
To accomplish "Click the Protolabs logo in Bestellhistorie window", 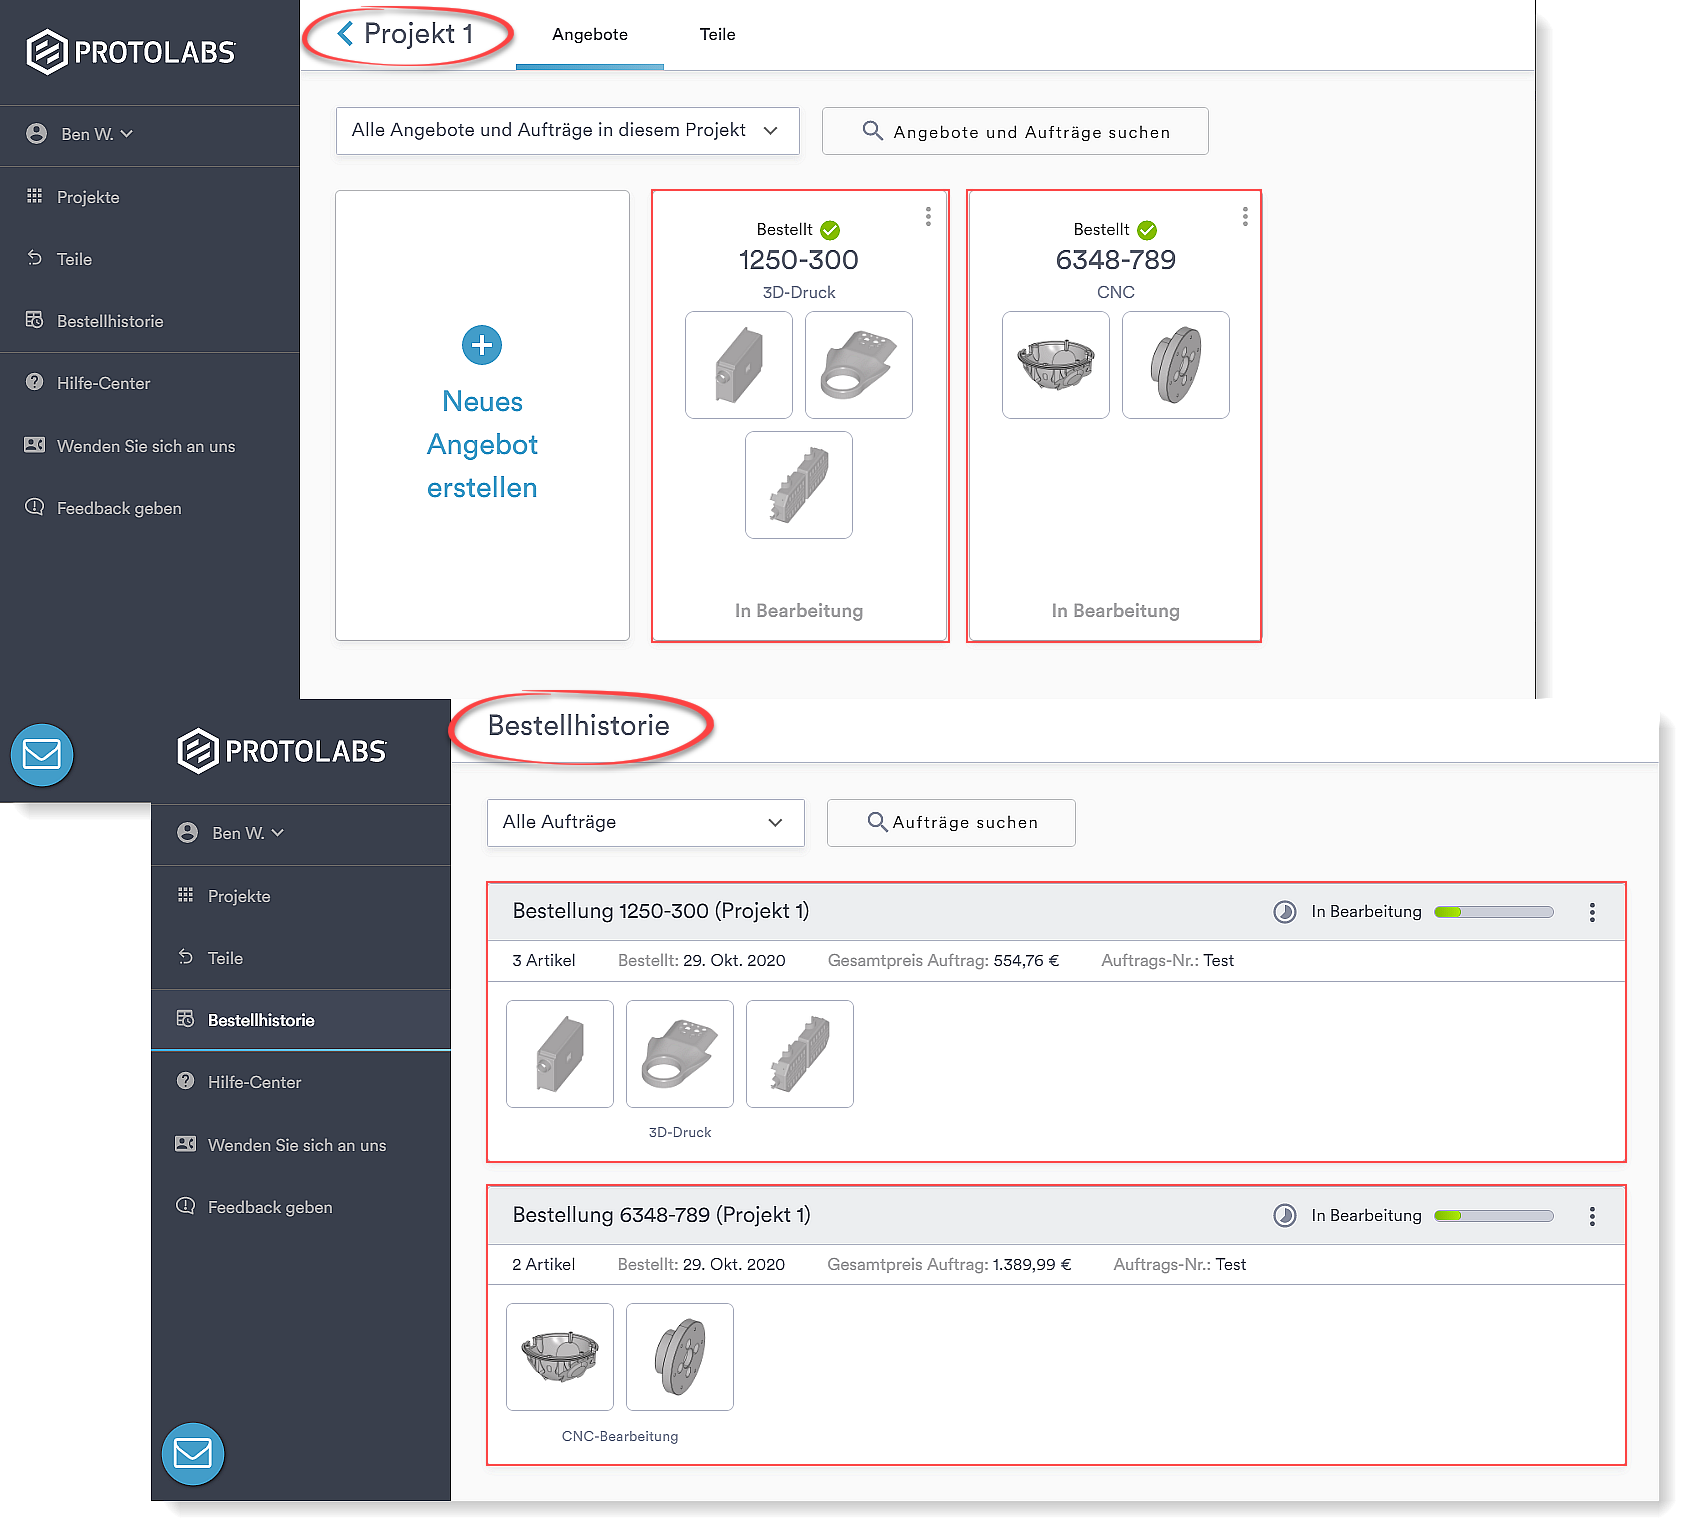I will click(282, 751).
